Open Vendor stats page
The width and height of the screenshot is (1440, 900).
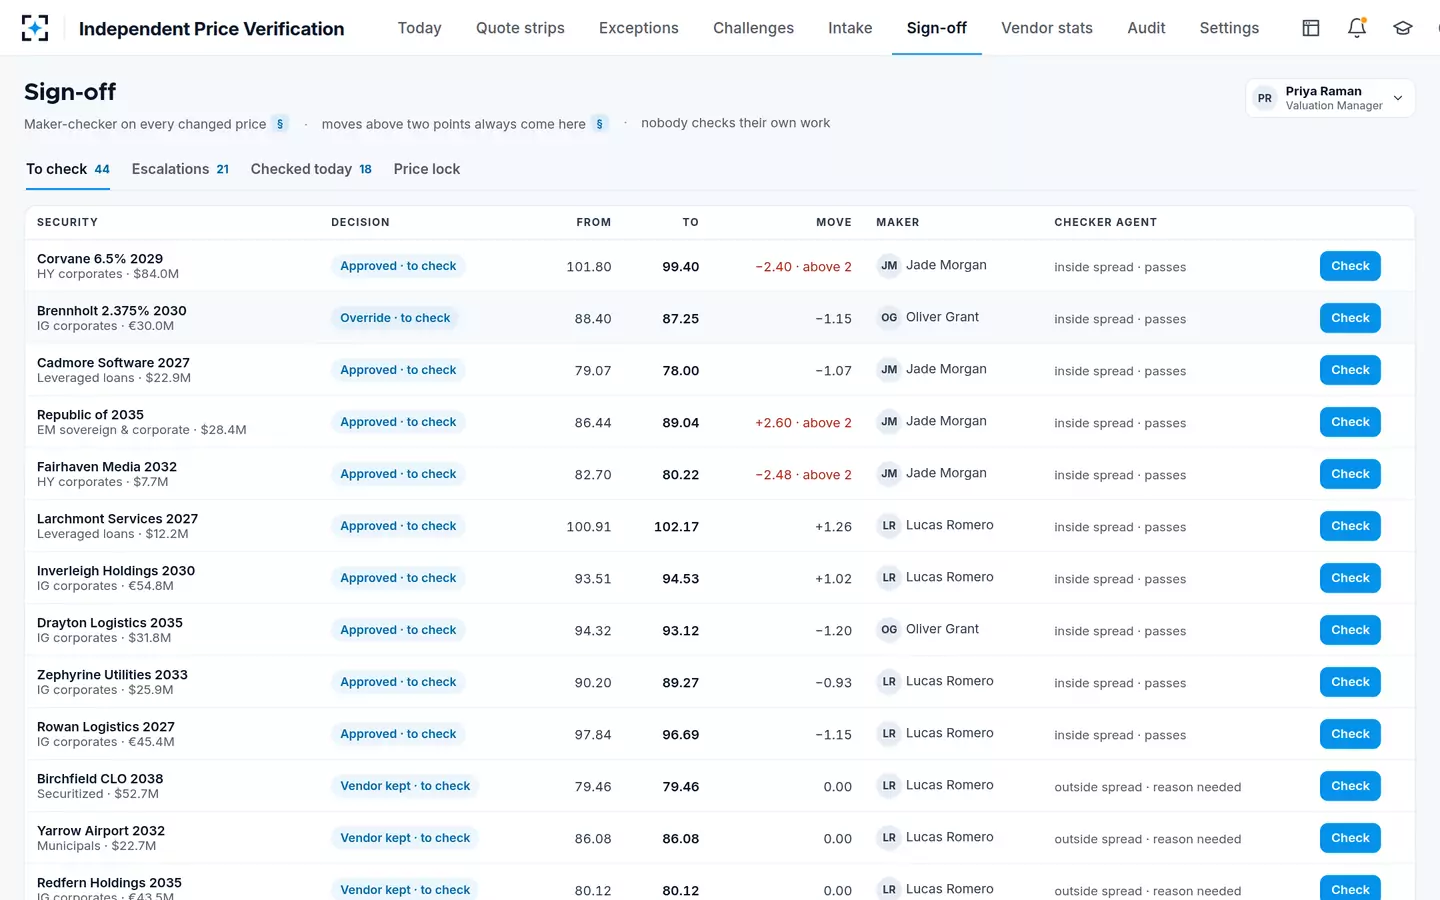(1047, 28)
